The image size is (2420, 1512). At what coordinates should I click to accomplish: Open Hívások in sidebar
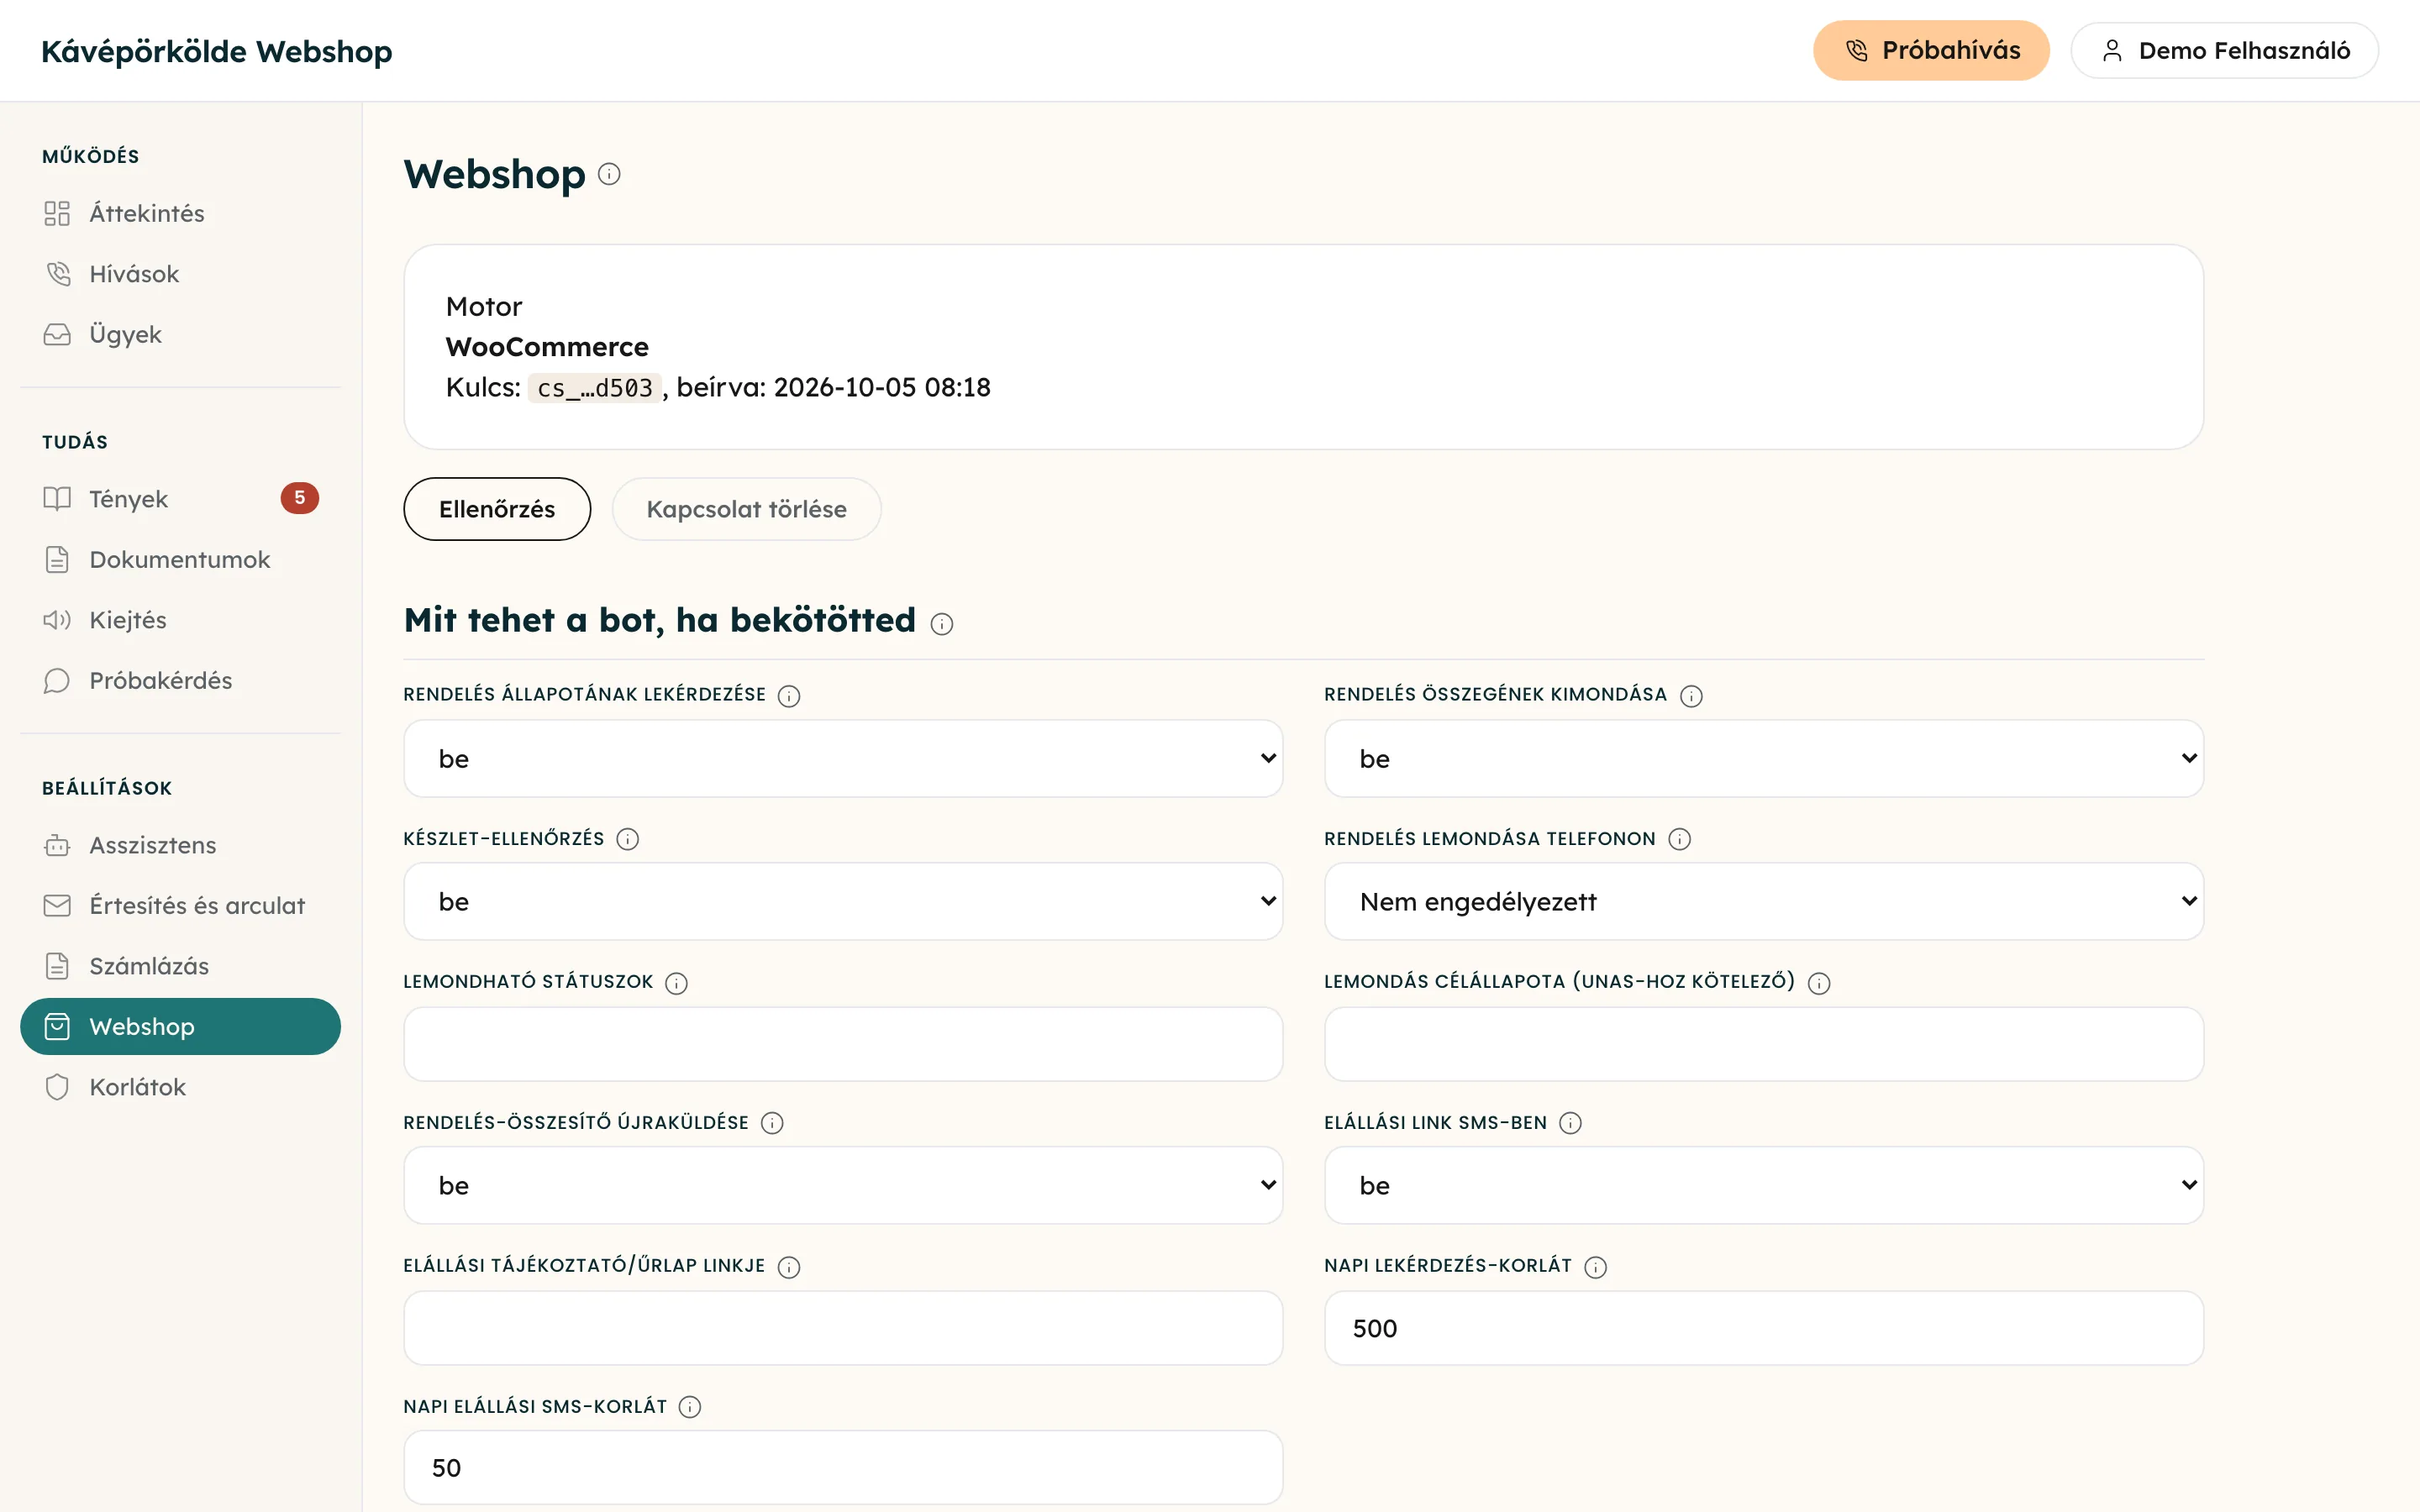[180, 274]
